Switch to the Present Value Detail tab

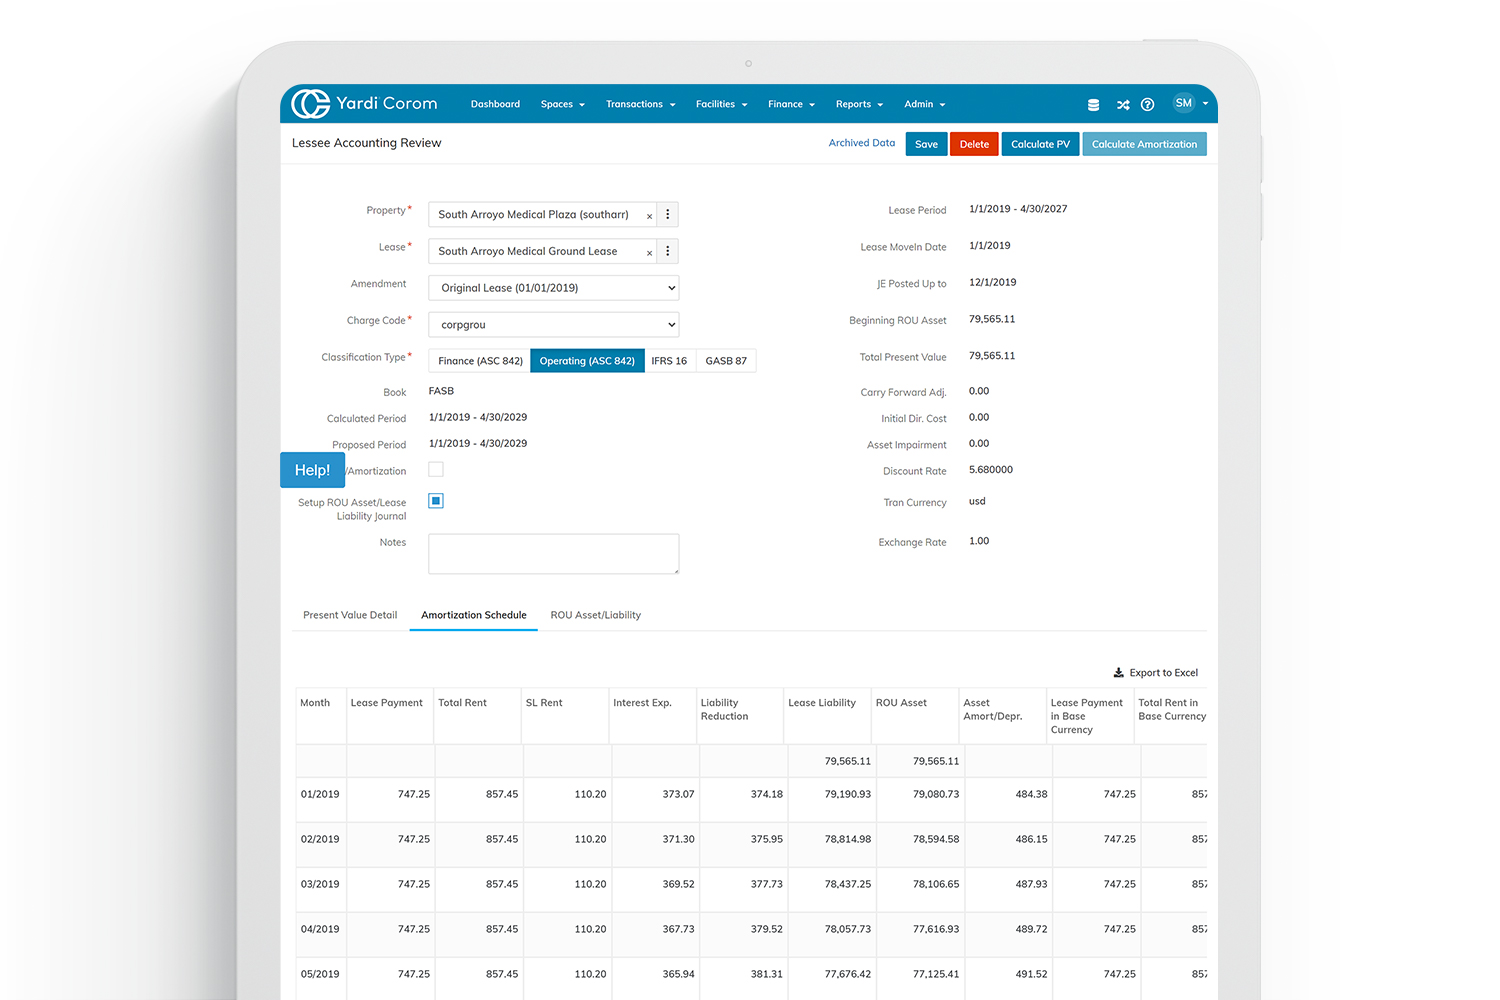(350, 615)
